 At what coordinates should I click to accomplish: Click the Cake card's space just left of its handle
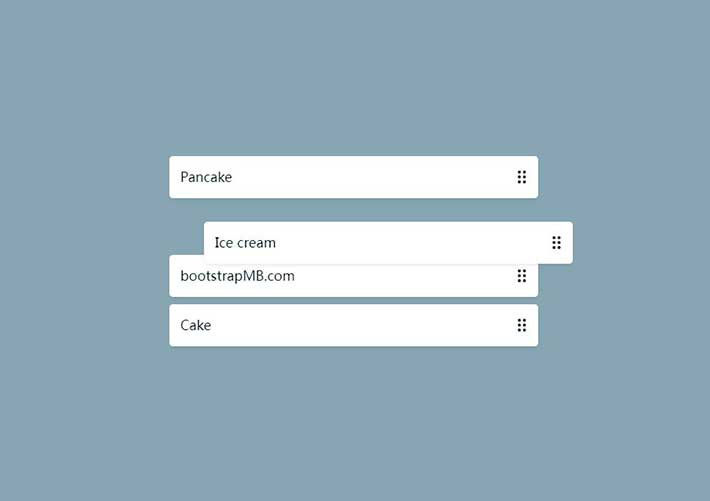(x=500, y=325)
